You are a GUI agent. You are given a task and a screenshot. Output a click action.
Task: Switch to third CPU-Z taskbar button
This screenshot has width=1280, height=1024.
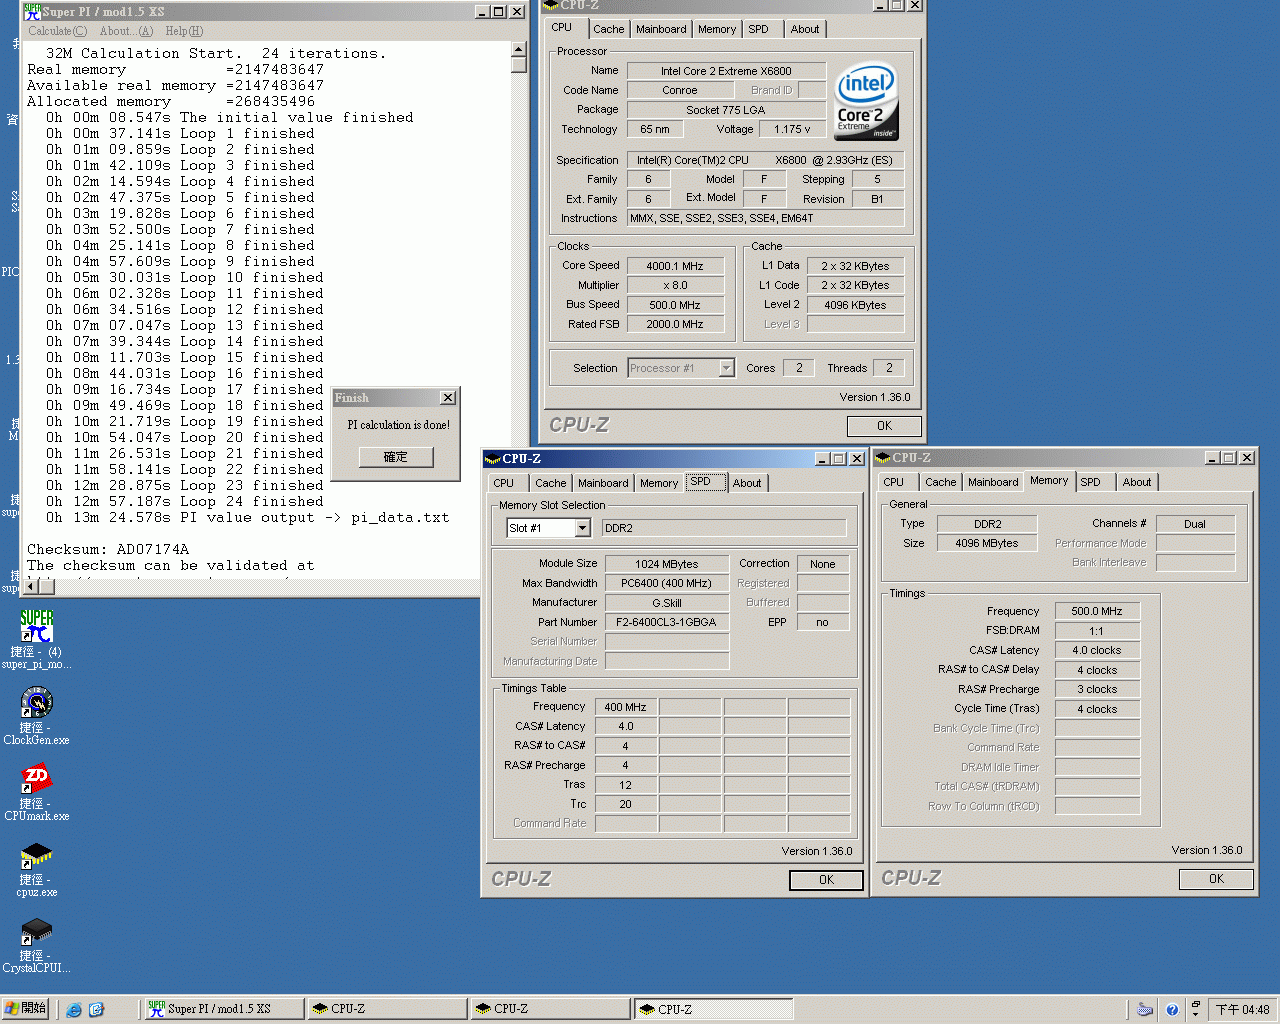tap(713, 1009)
